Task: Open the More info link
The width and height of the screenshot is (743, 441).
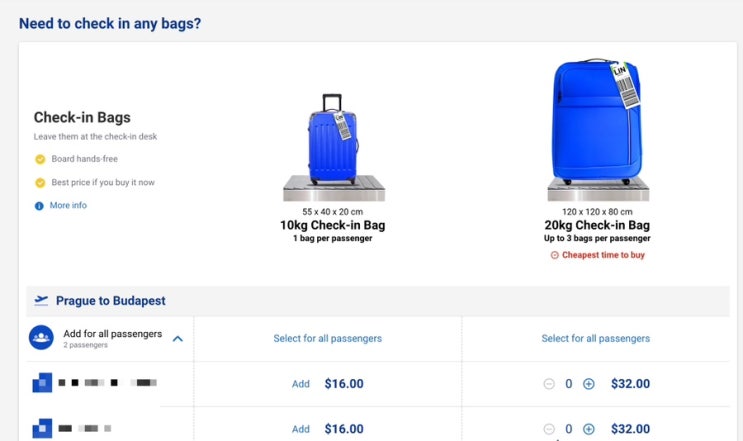Action: point(68,205)
